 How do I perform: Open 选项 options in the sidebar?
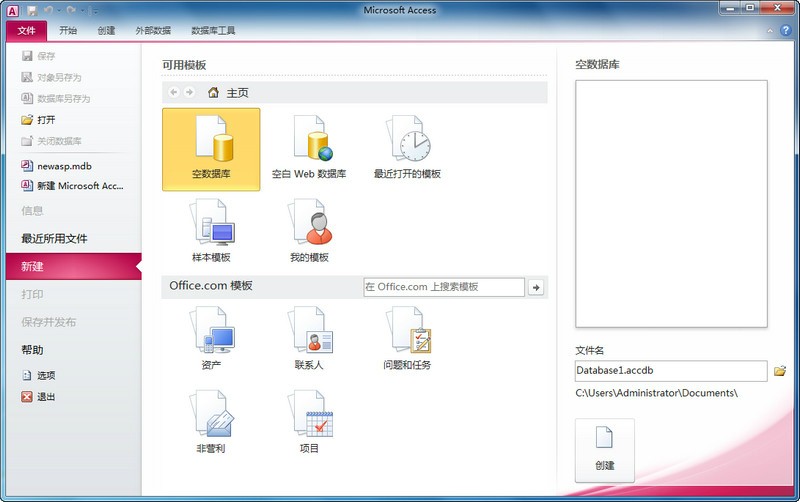pos(38,375)
